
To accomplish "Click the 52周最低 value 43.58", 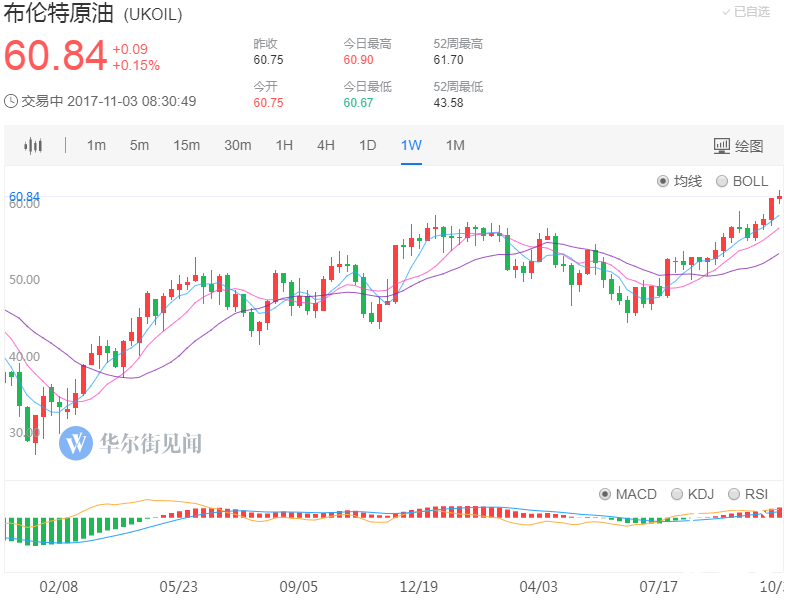I will point(448,103).
